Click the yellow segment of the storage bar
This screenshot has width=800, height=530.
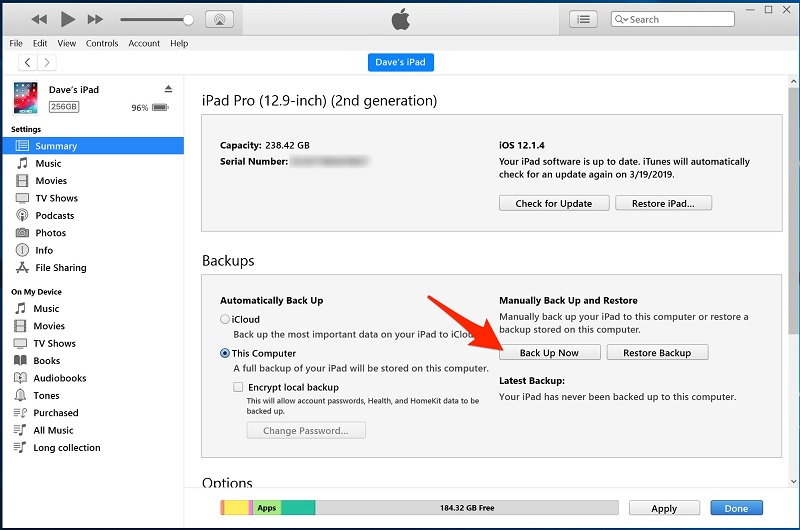(236, 508)
